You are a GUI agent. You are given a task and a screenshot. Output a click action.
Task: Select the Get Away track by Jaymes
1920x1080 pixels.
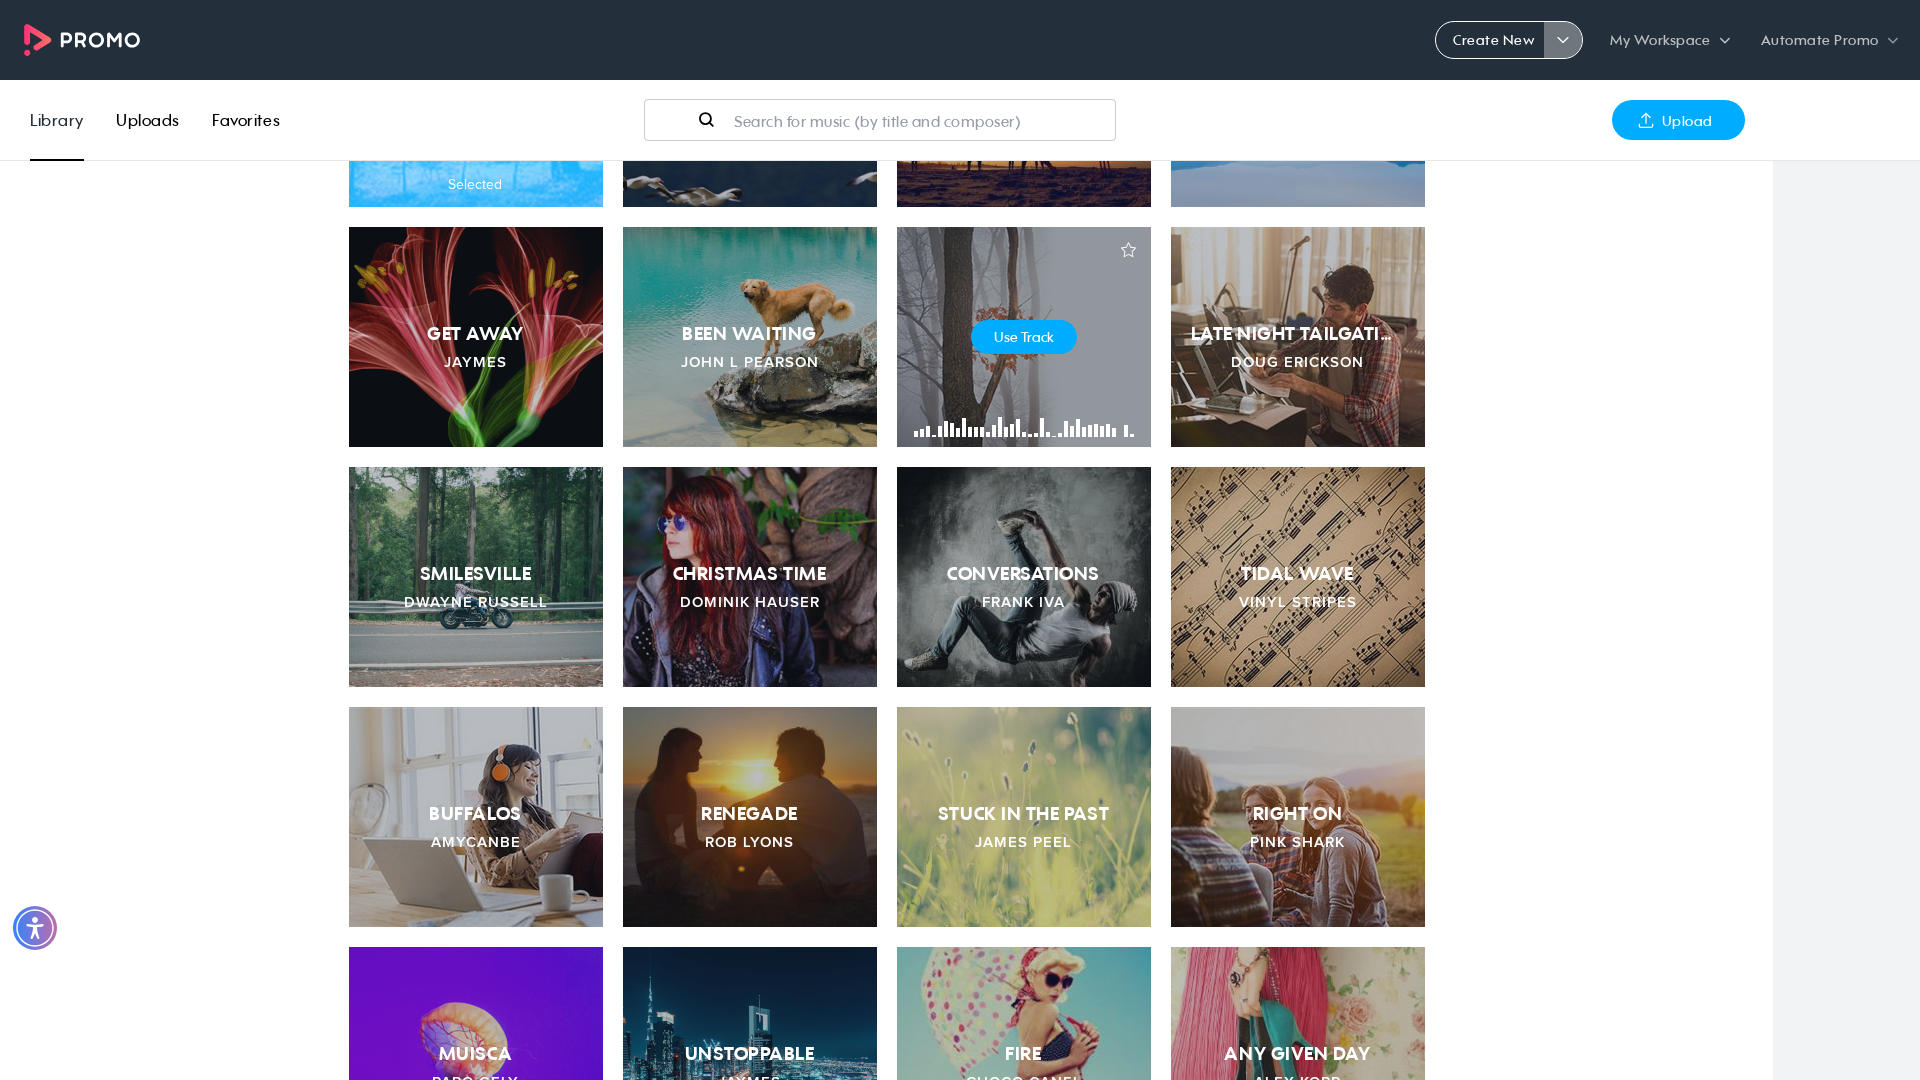point(476,337)
